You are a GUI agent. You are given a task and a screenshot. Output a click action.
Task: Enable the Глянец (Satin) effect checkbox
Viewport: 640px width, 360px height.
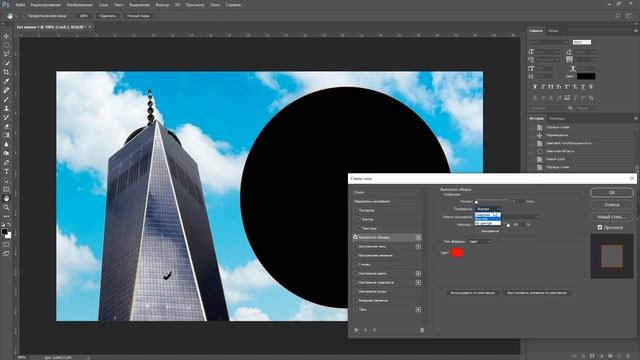pos(356,264)
